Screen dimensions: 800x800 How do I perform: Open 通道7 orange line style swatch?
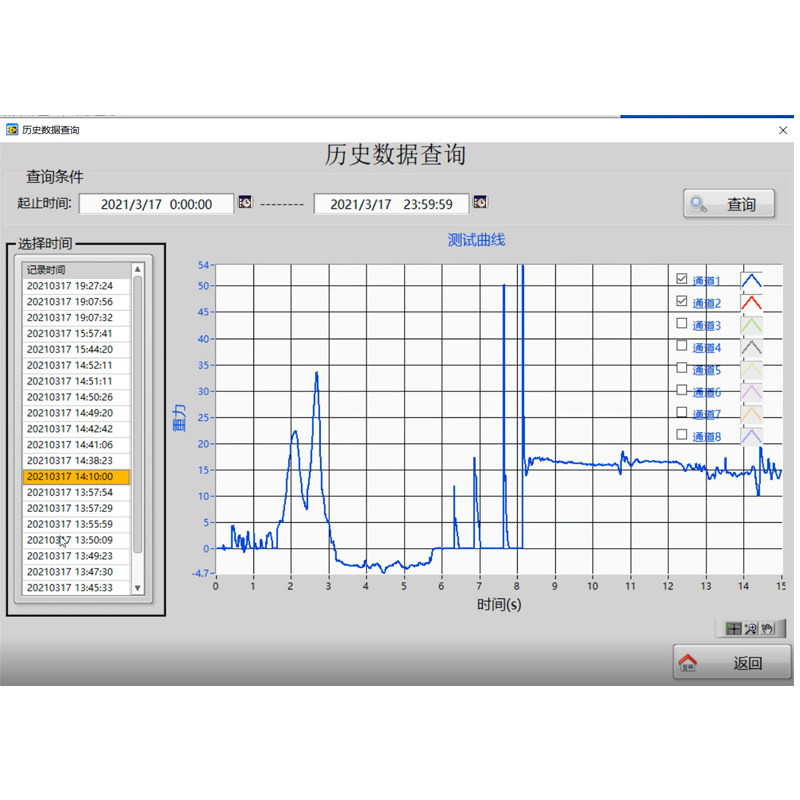[751, 414]
